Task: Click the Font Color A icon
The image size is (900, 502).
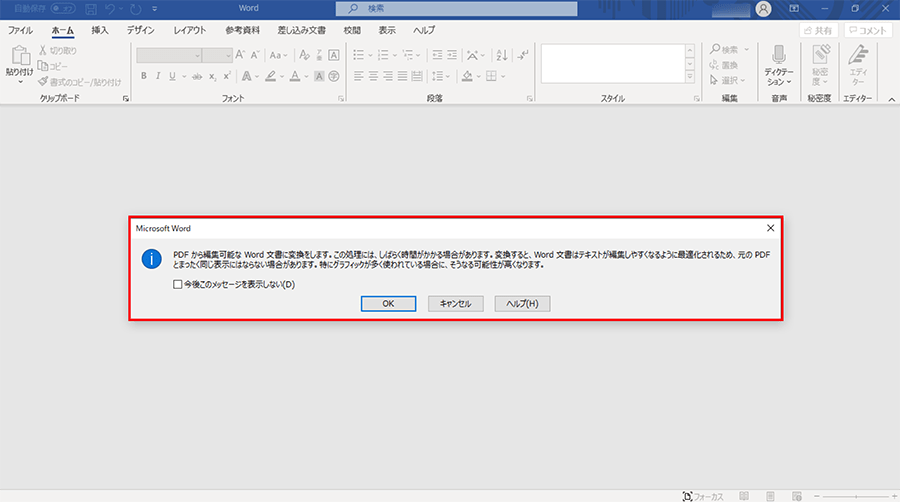Action: coord(295,76)
